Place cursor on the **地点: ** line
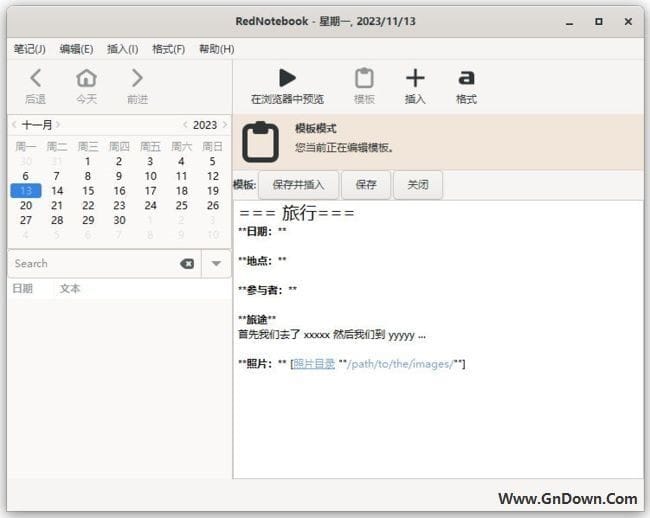650x518 pixels. (x=262, y=261)
